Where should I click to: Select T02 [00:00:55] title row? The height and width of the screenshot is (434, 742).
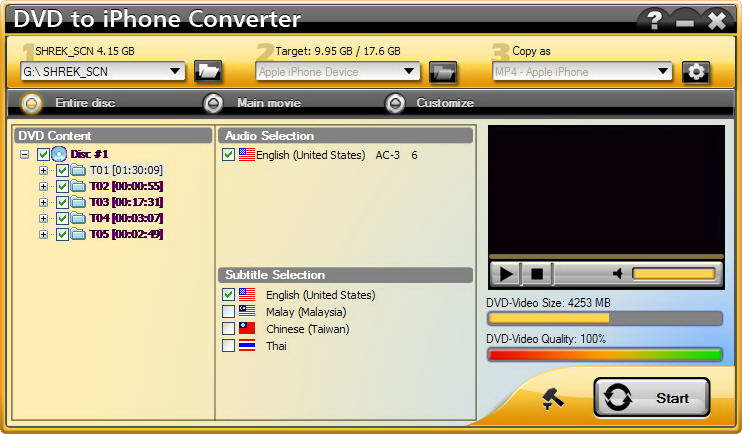click(126, 186)
